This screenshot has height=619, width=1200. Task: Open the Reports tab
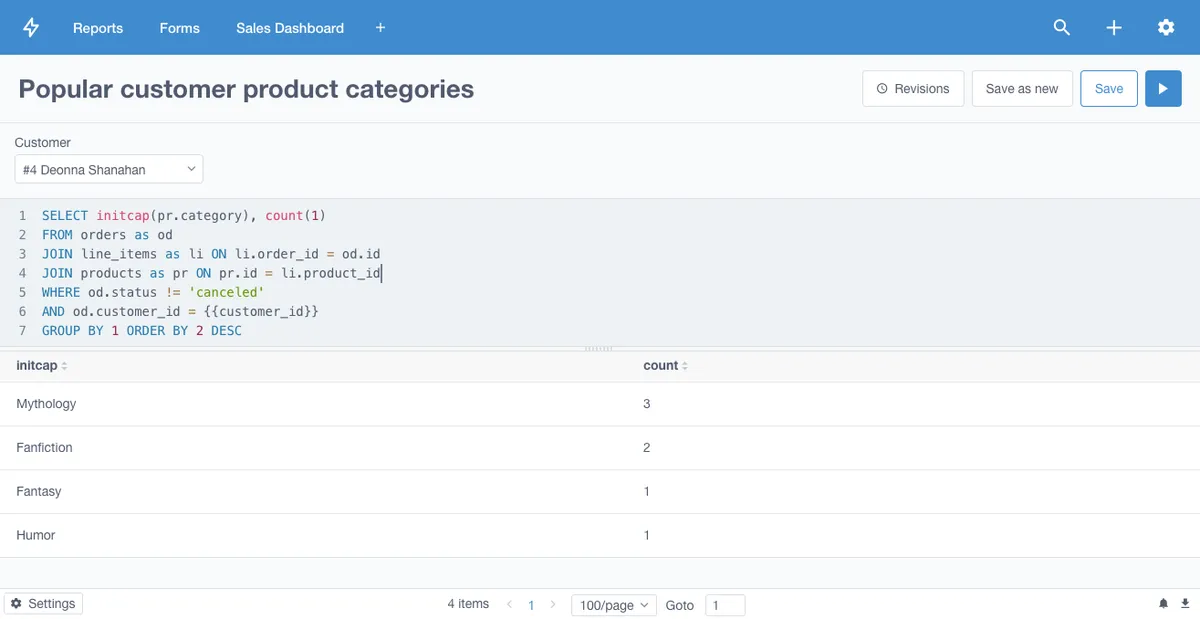click(98, 28)
